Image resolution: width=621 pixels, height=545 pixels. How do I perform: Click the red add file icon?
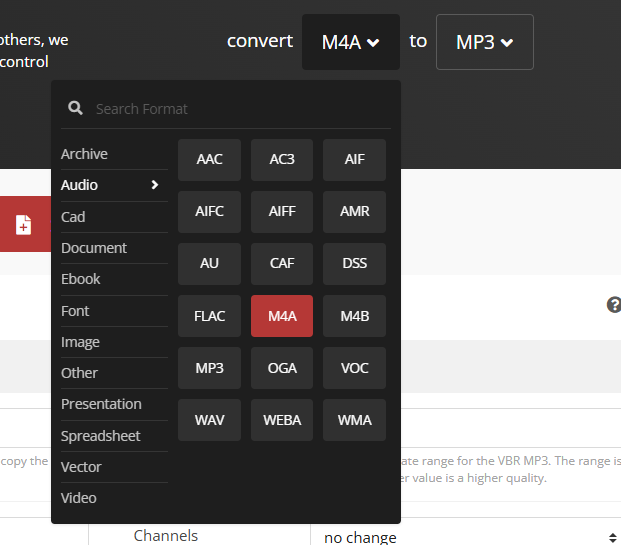pyautogui.click(x=23, y=225)
